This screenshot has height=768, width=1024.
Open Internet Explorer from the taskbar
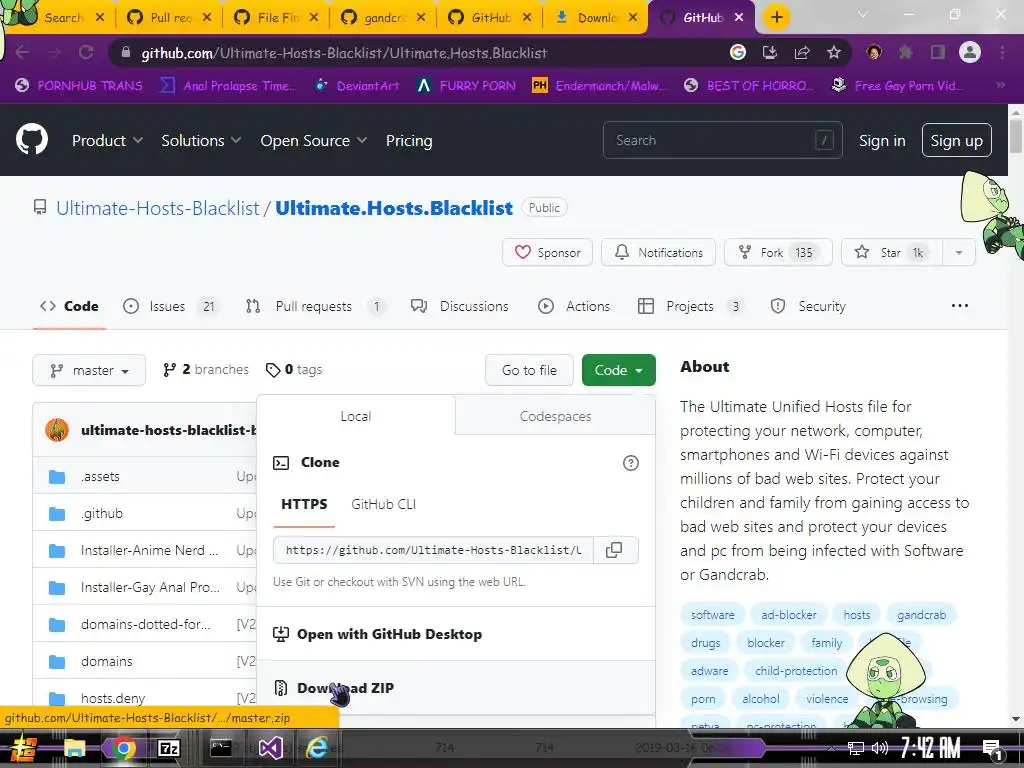318,748
